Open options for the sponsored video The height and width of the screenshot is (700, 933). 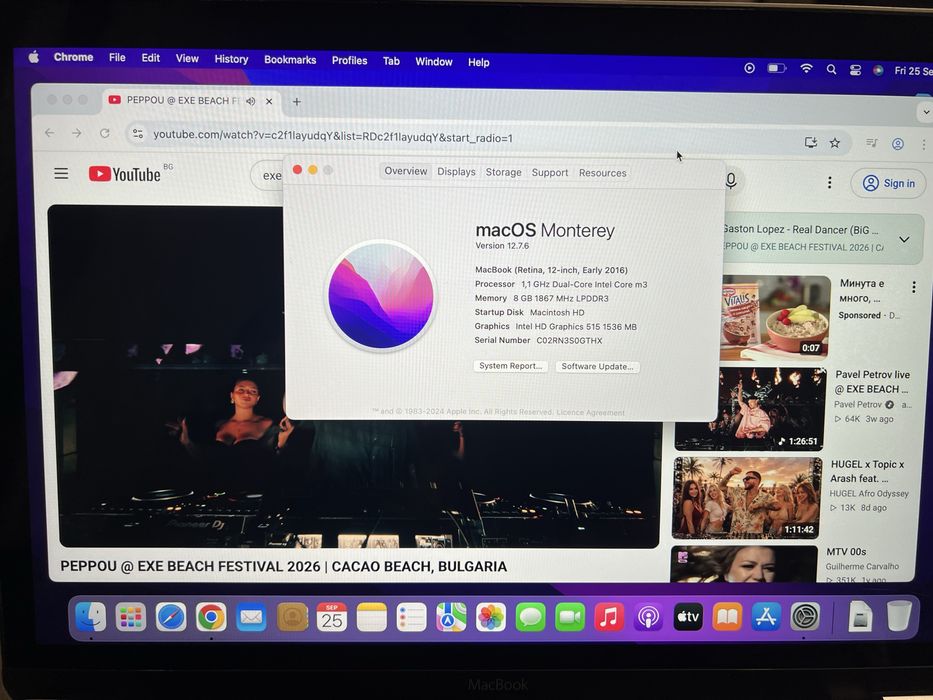click(x=914, y=288)
